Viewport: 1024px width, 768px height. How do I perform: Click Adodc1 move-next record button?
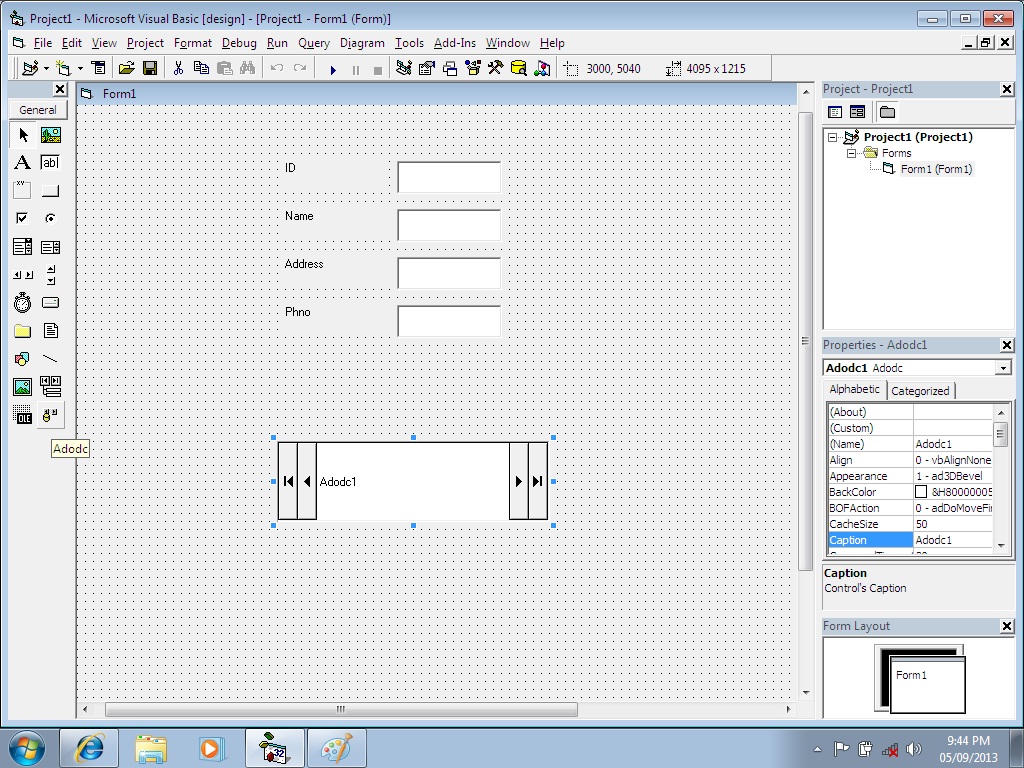coord(519,481)
